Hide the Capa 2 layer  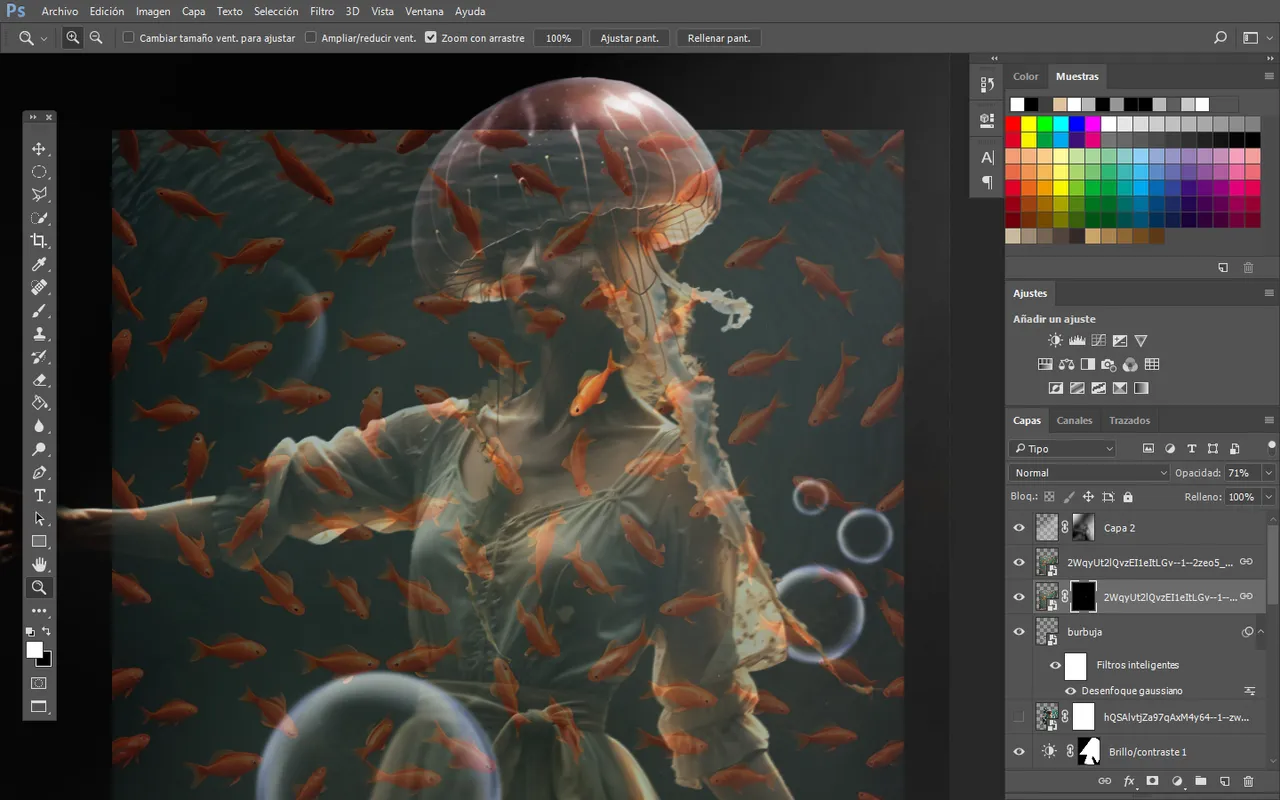point(1019,528)
